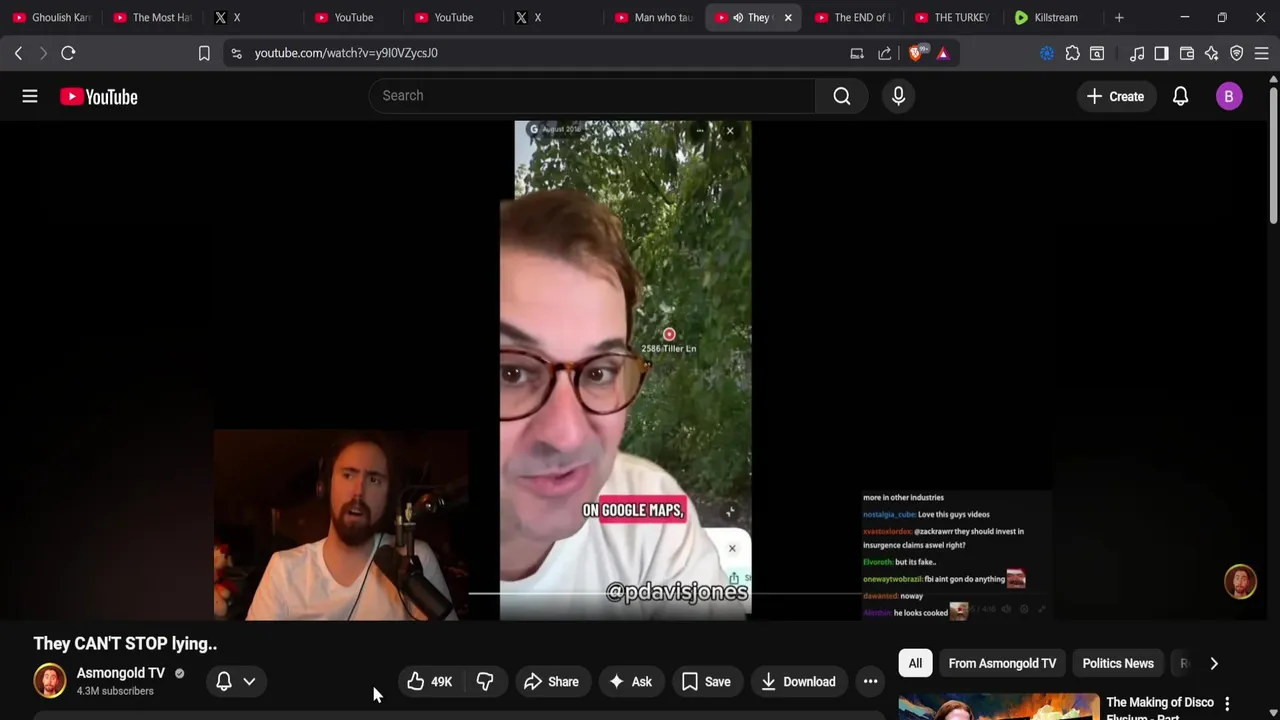The image size is (1280, 720).
Task: Select the All filter chip
Action: [x=915, y=663]
